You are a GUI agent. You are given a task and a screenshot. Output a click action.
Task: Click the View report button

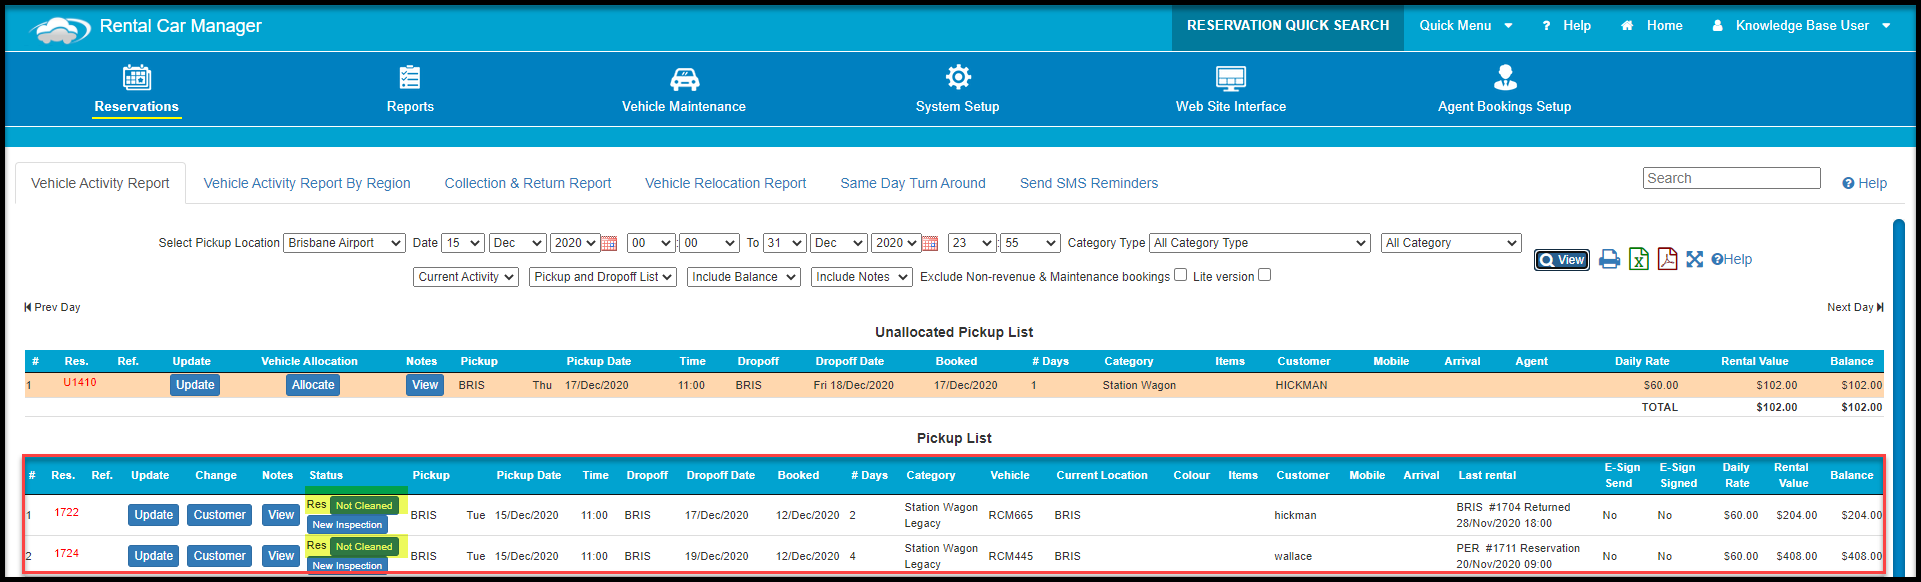tap(1562, 260)
